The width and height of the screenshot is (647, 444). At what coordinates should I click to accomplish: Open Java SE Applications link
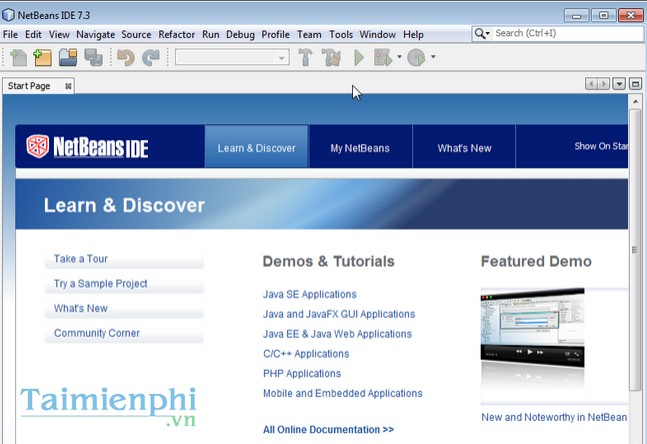(x=309, y=294)
